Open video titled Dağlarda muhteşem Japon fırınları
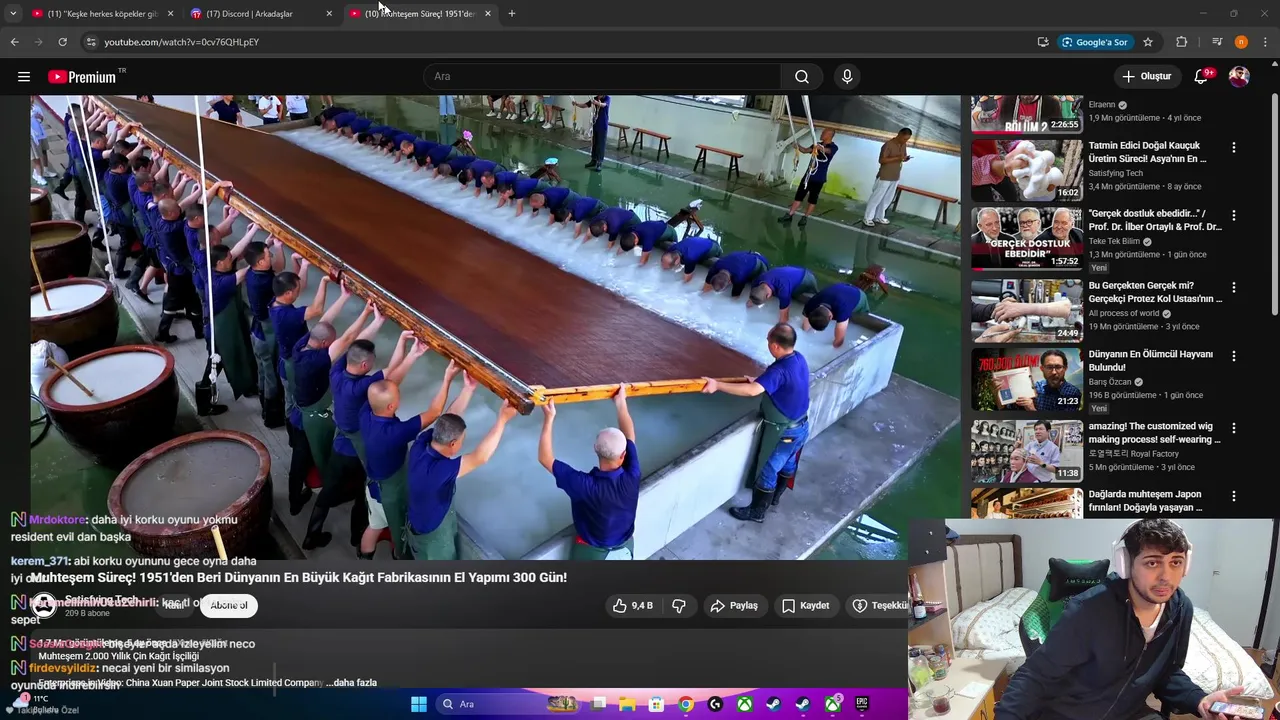The image size is (1280, 720). coord(1145,501)
